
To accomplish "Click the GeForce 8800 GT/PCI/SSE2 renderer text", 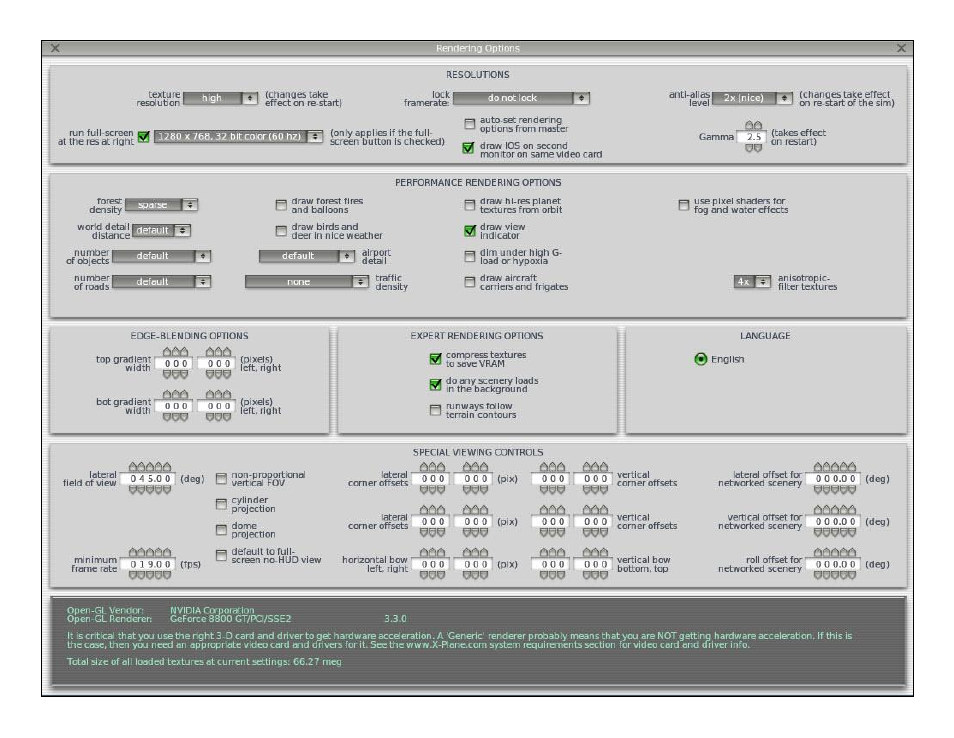I will [231, 619].
